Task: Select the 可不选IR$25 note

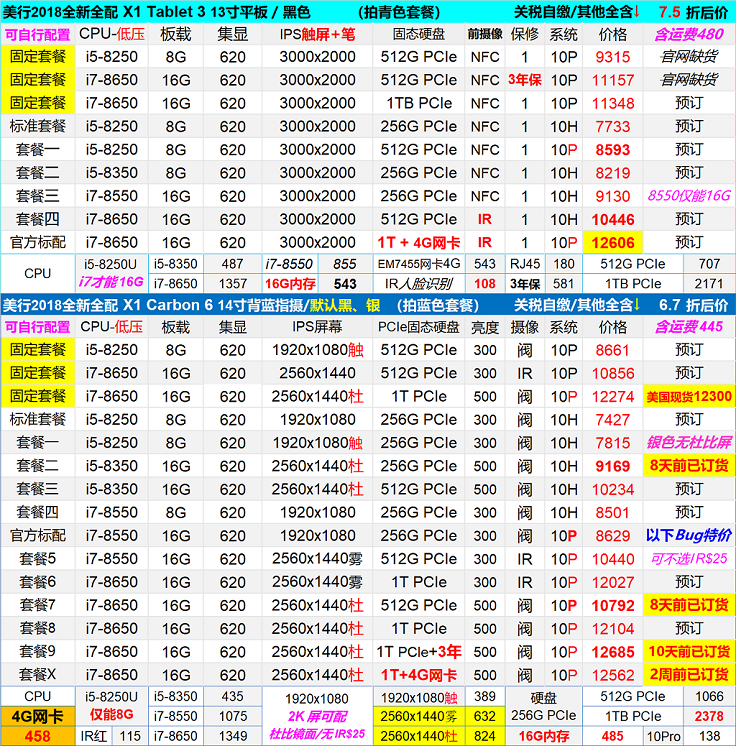Action: coord(689,559)
